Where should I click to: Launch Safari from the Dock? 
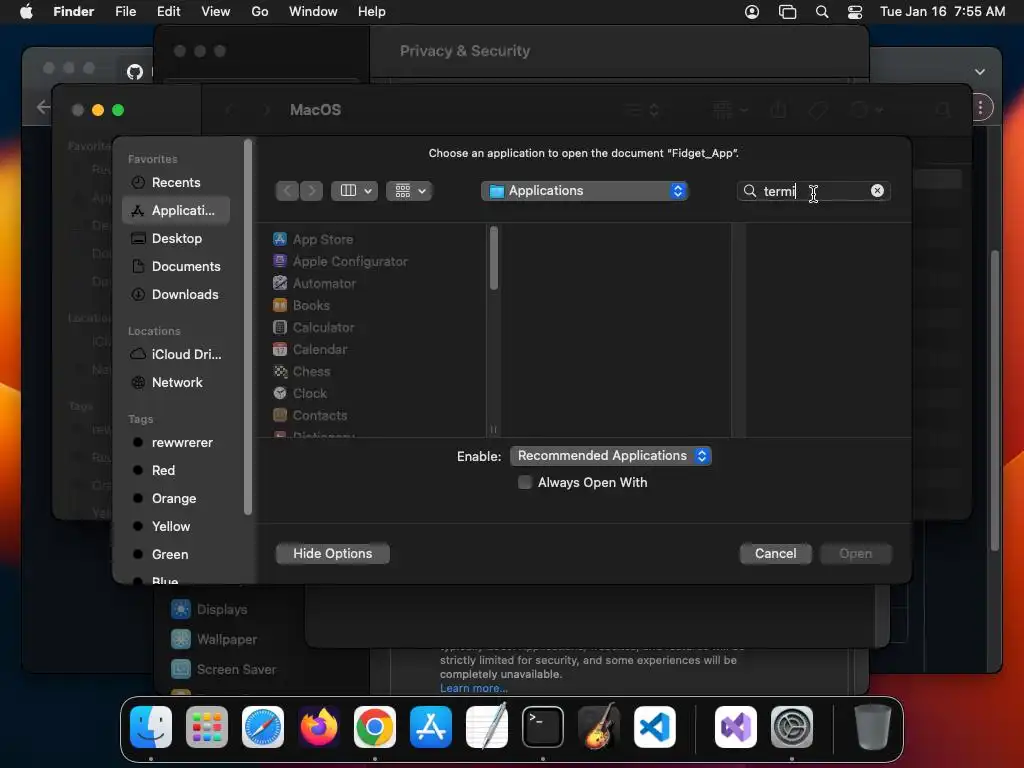click(x=263, y=727)
